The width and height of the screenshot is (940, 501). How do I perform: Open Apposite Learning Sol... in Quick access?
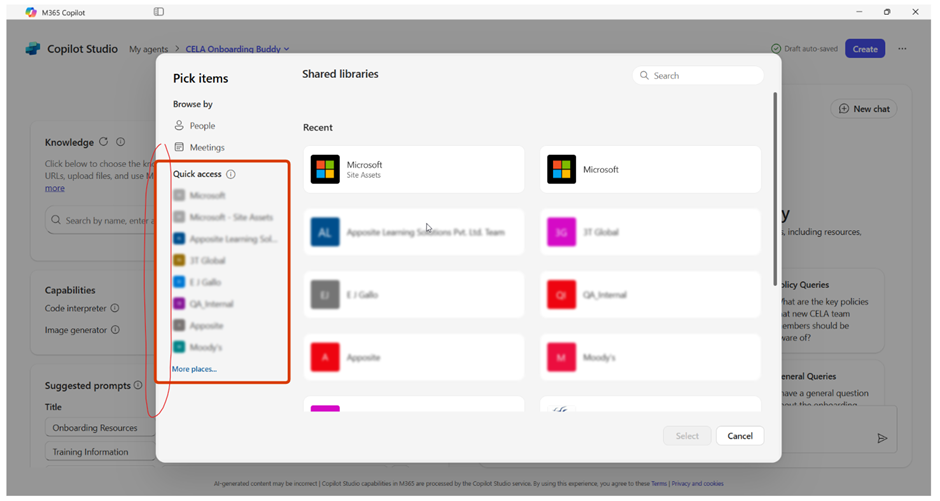coord(225,239)
